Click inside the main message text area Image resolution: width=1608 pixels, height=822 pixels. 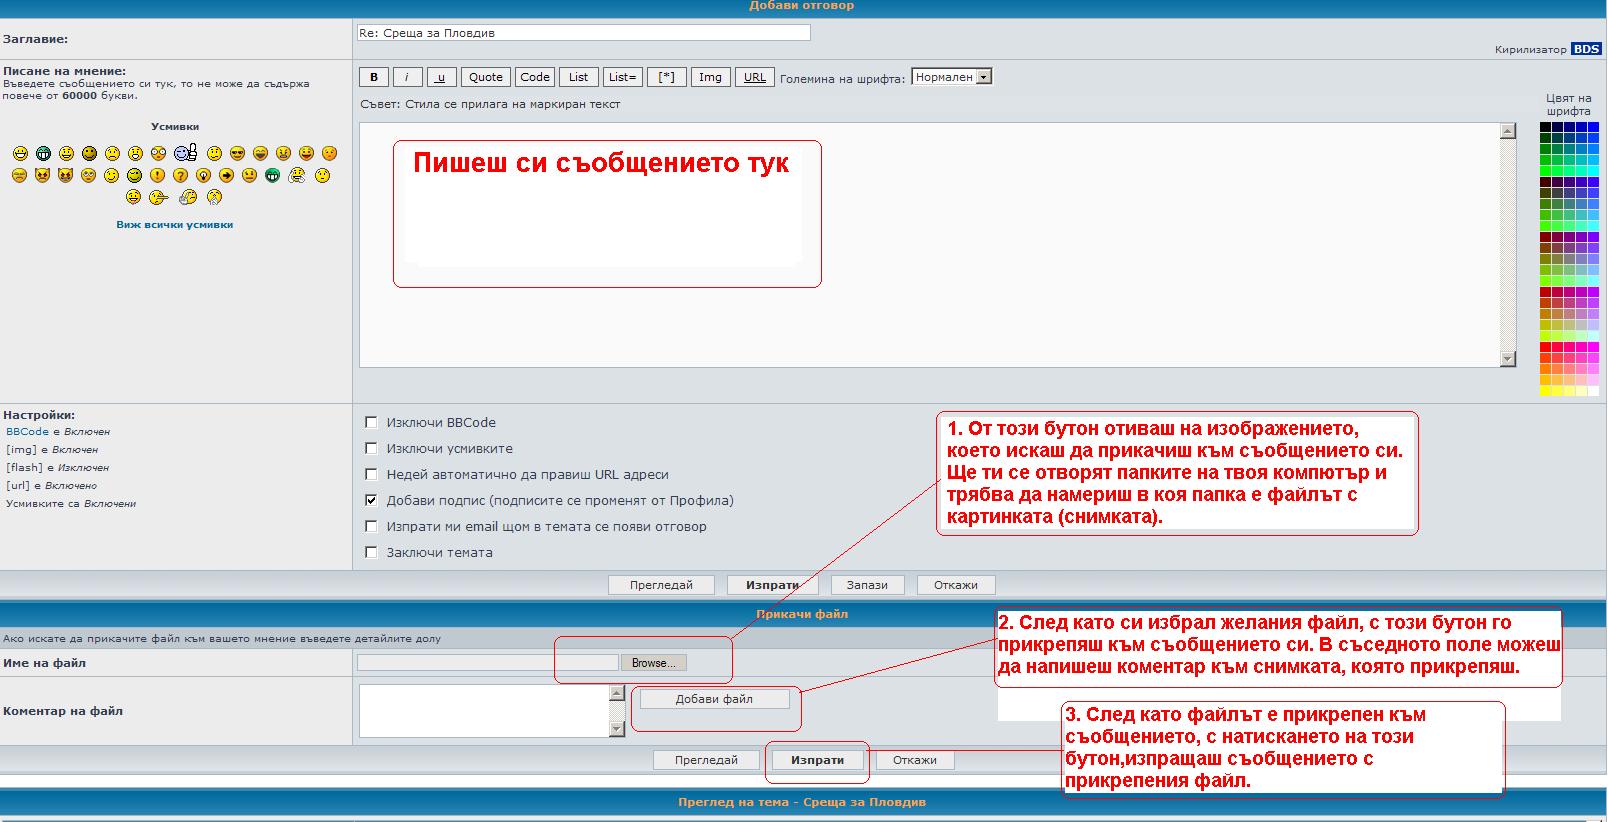click(929, 245)
